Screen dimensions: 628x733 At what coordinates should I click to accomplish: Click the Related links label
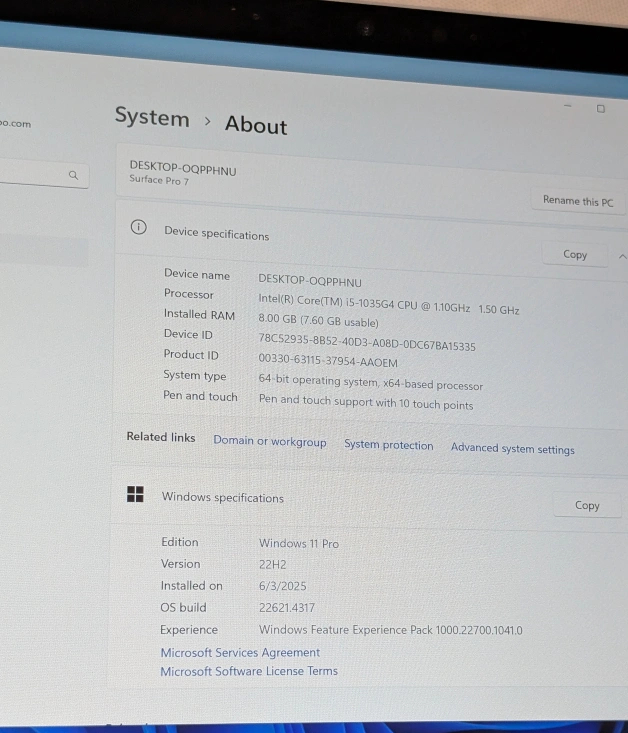[x=161, y=437]
